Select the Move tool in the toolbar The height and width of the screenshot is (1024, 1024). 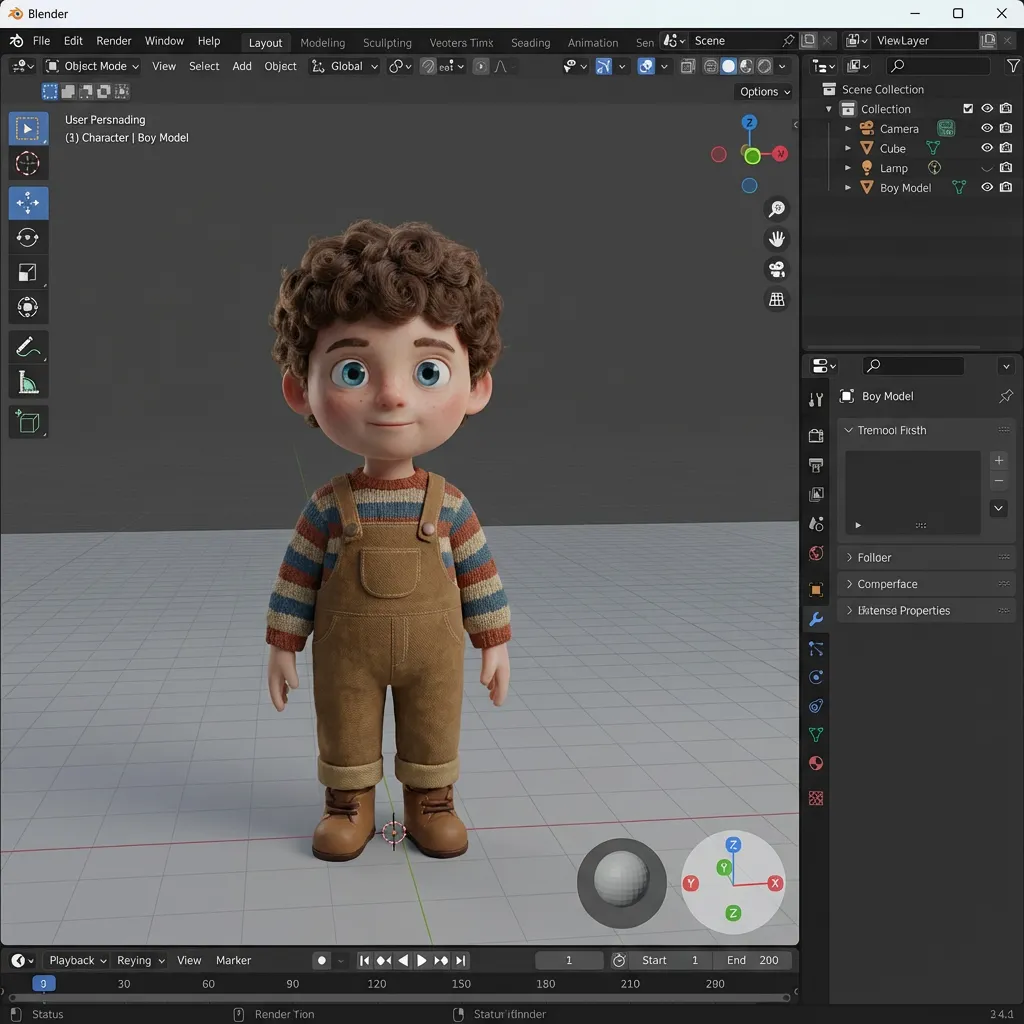point(28,202)
